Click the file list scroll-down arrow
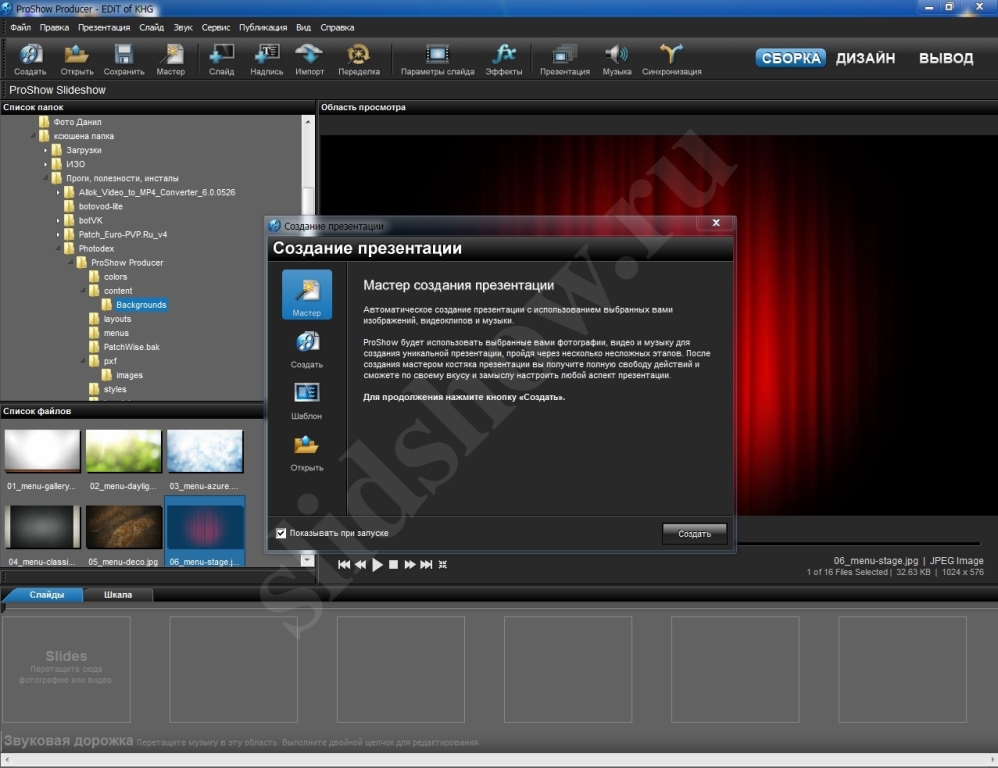Screen dimensions: 998x768 click(308, 561)
